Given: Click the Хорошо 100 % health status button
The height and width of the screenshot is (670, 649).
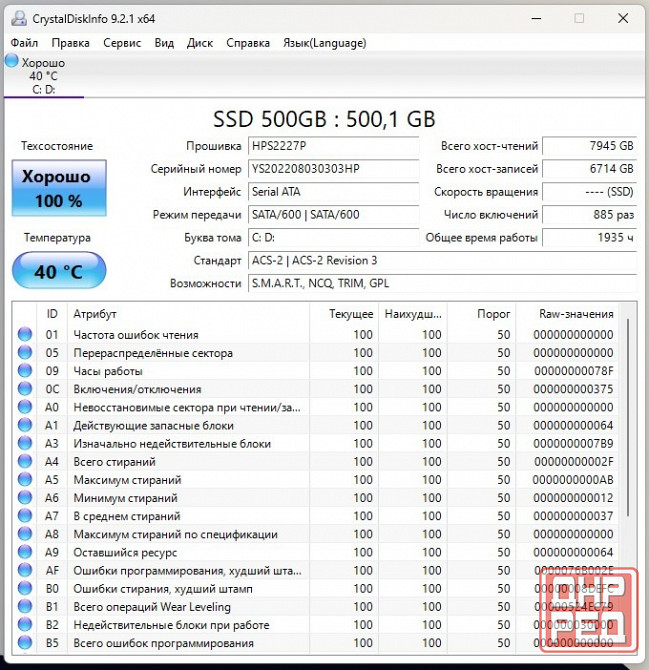Looking at the screenshot, I should coord(59,188).
